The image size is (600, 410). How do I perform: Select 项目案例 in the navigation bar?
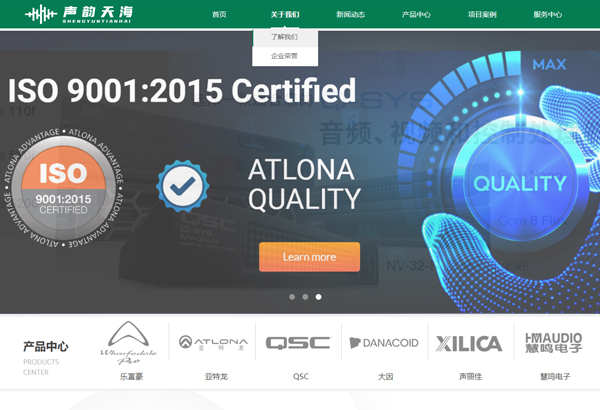click(x=482, y=15)
